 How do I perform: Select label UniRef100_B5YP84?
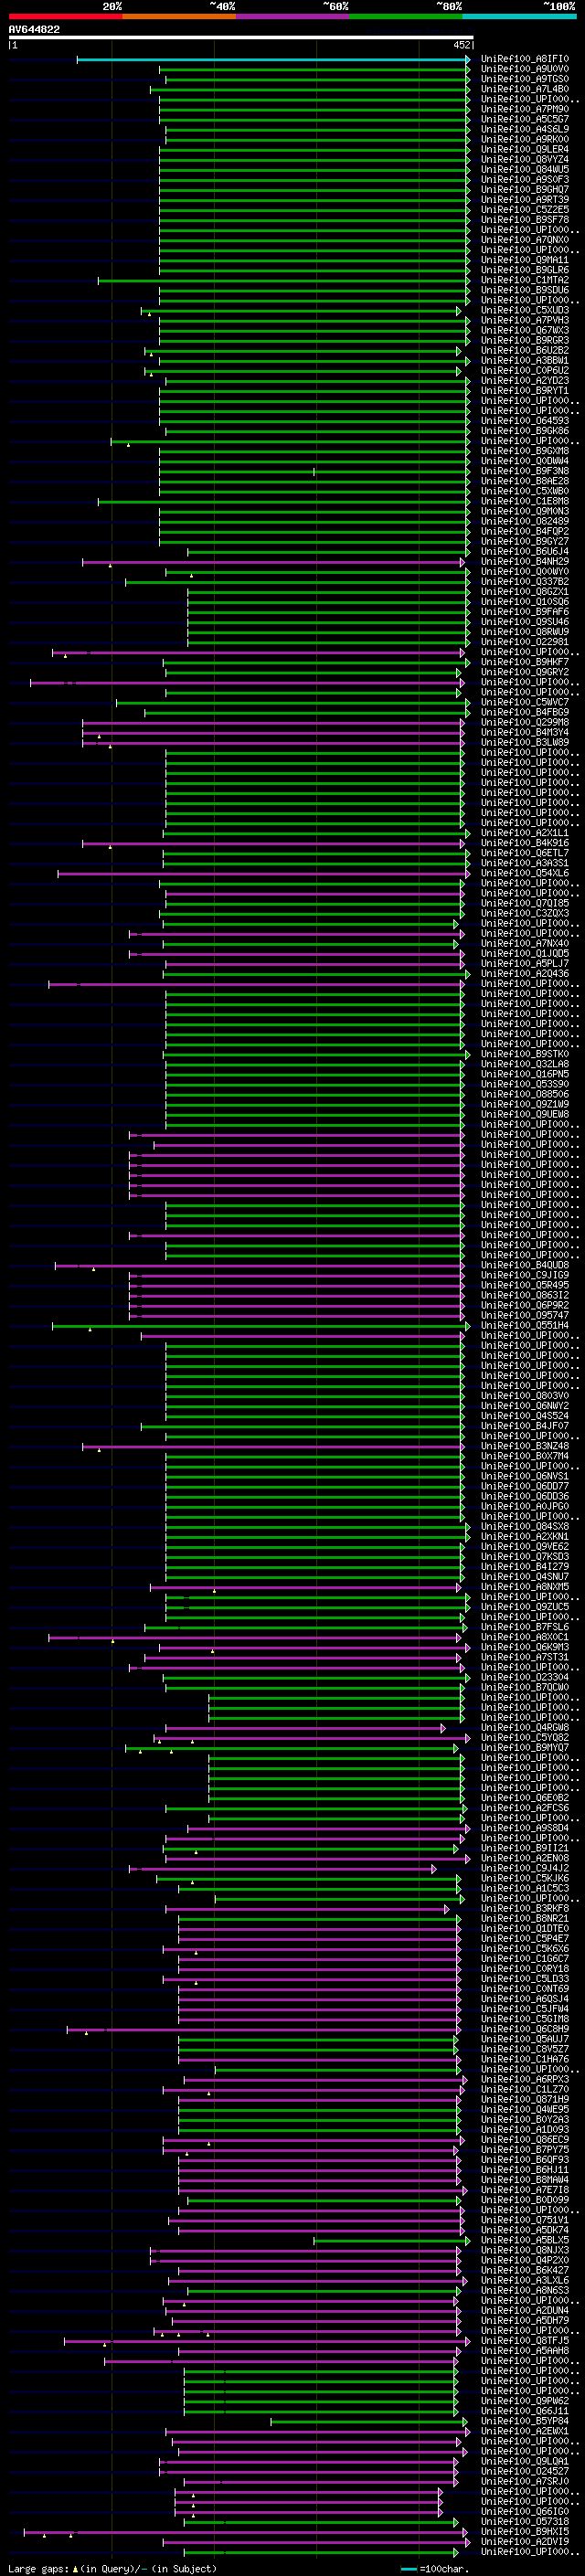524,2421
